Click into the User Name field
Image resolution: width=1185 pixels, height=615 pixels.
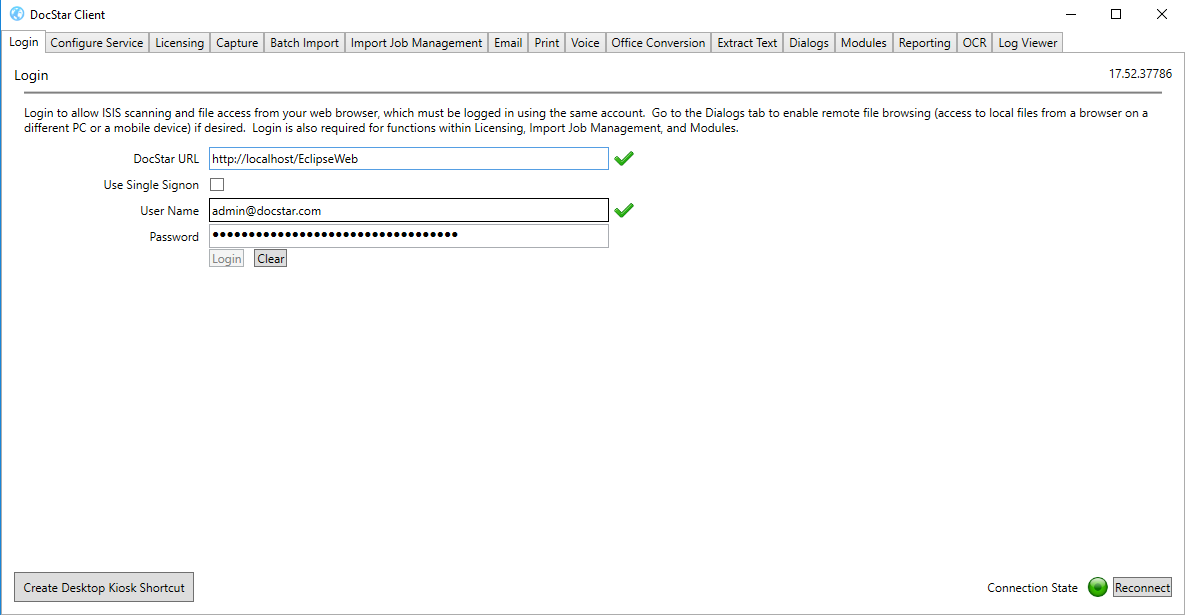pyautogui.click(x=409, y=210)
